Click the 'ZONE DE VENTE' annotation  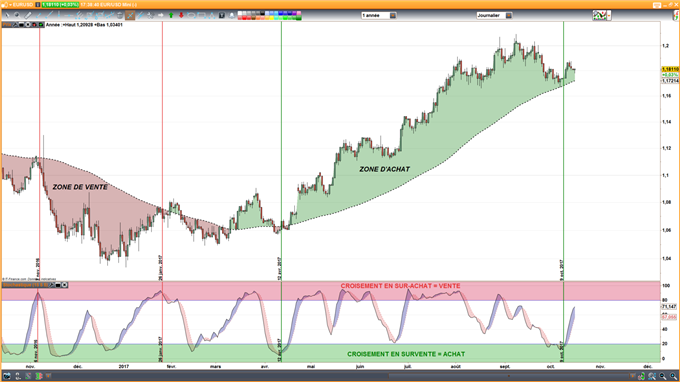click(80, 187)
